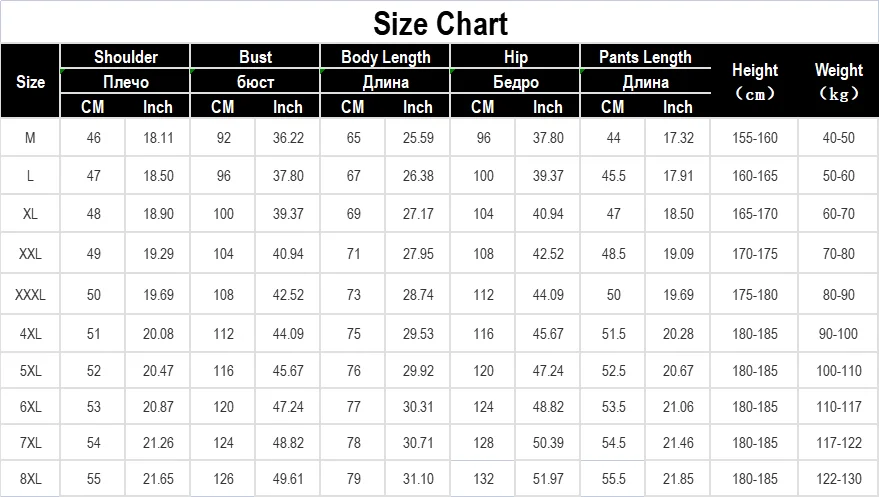Click the Плечо subheader cell

pyautogui.click(x=126, y=82)
